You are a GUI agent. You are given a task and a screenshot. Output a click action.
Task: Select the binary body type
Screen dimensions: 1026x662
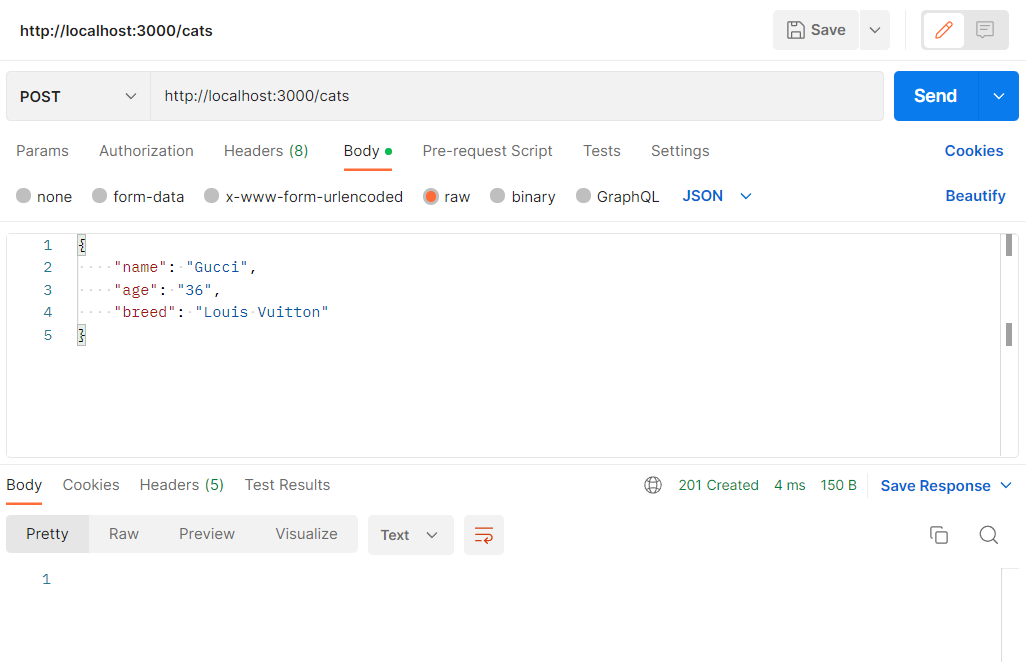point(523,196)
